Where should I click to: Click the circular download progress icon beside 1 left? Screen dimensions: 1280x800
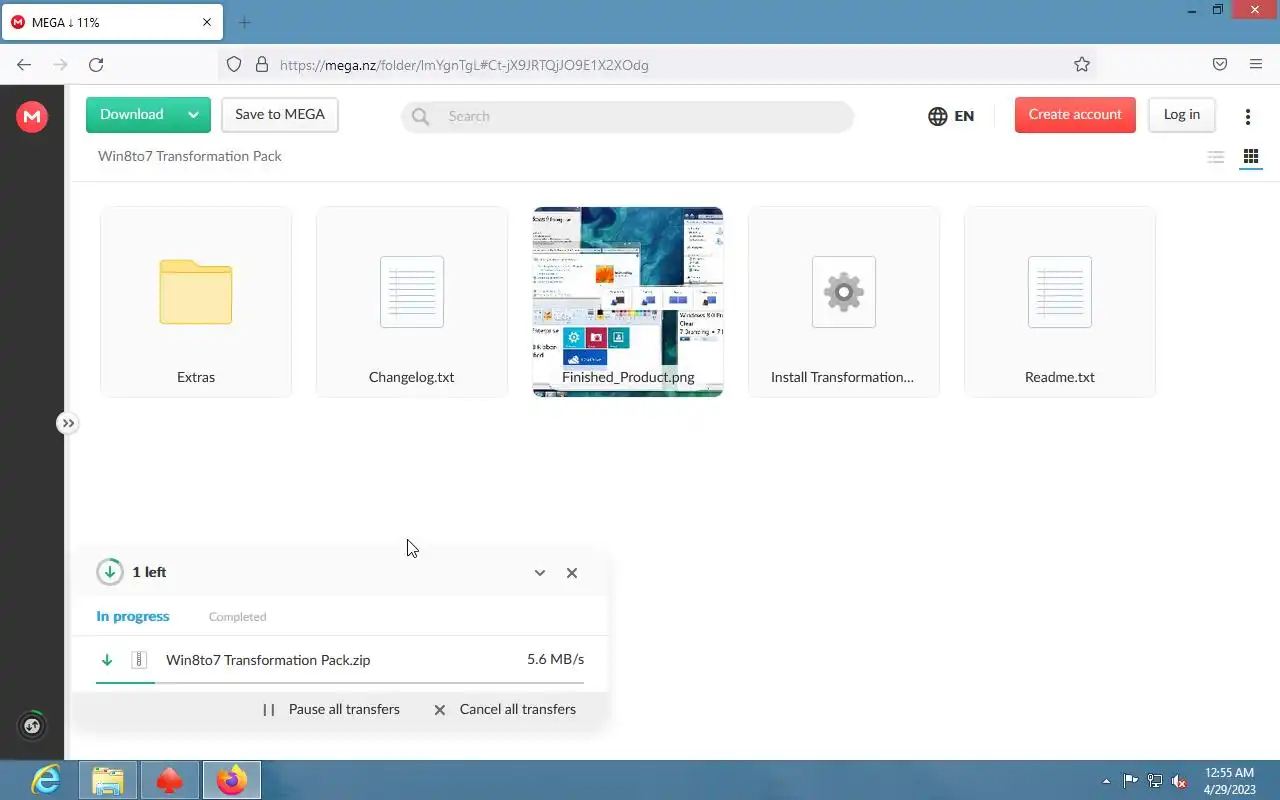coord(110,572)
